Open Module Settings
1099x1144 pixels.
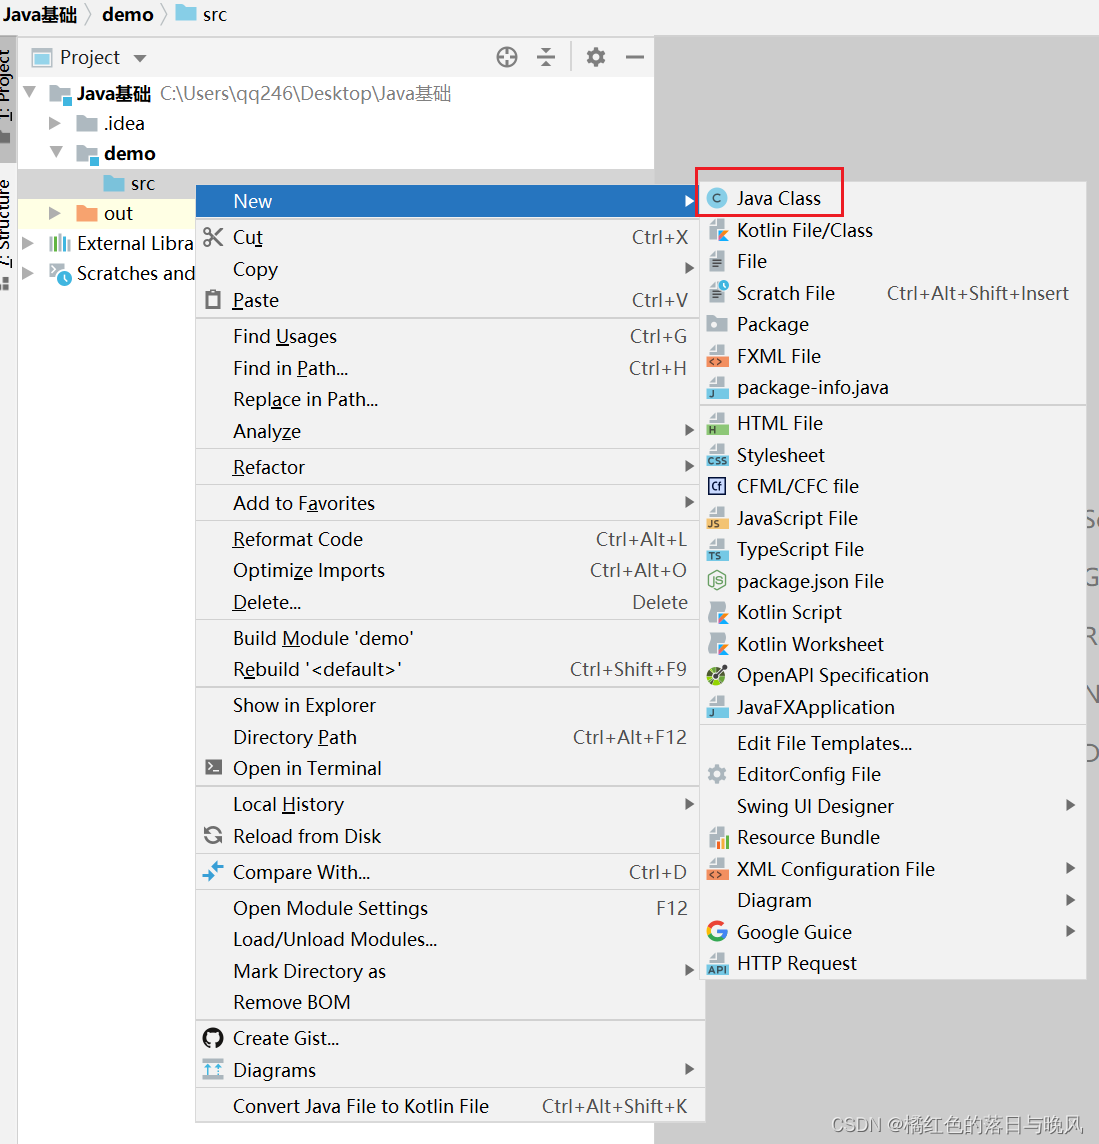tap(330, 908)
